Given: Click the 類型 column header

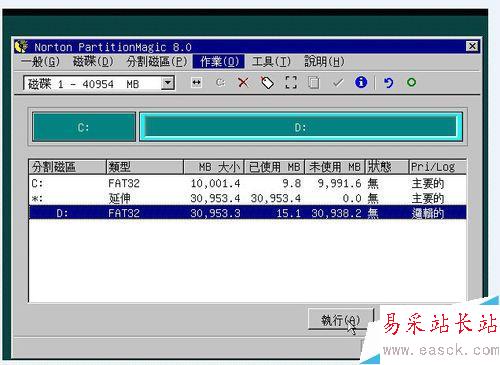Looking at the screenshot, I should 145,167.
